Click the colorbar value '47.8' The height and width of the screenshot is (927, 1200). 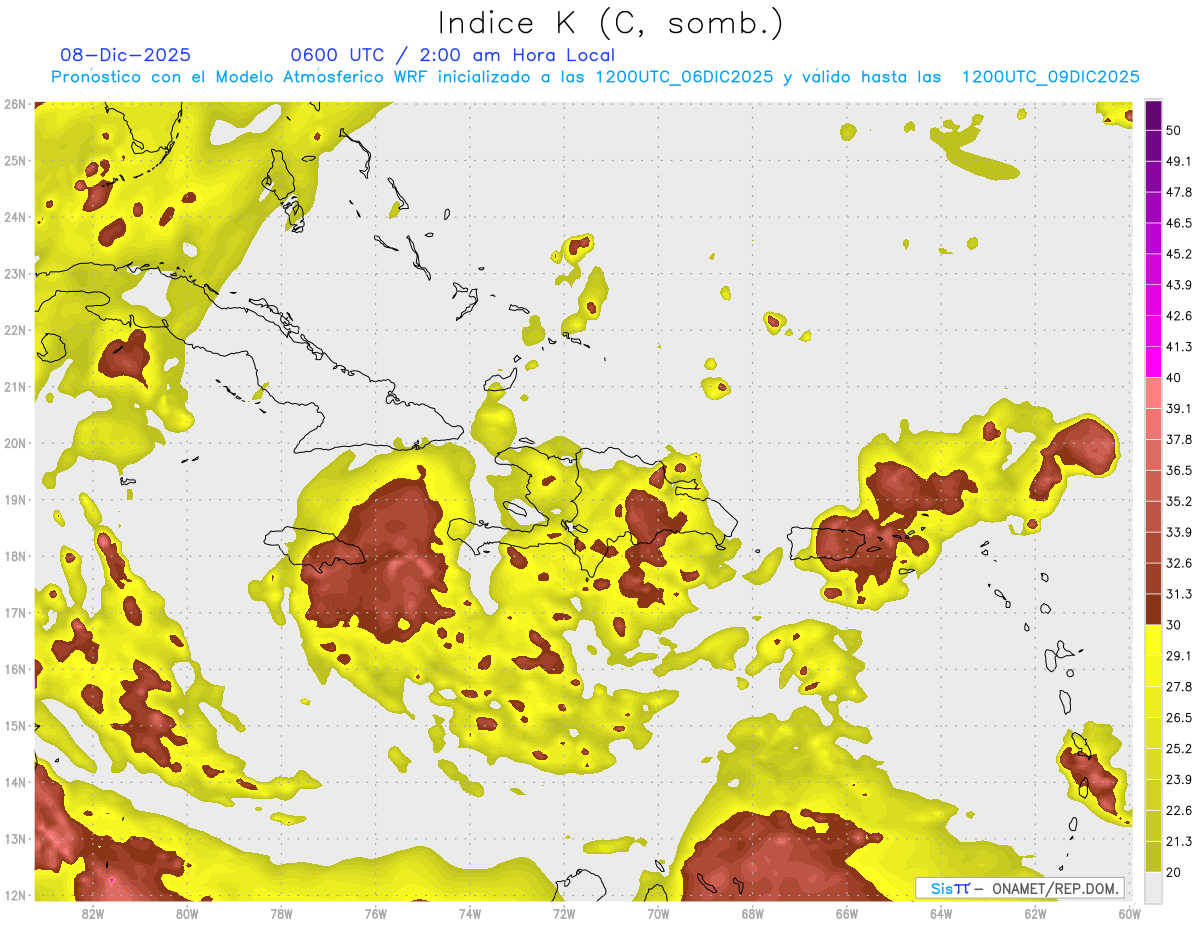[1179, 192]
